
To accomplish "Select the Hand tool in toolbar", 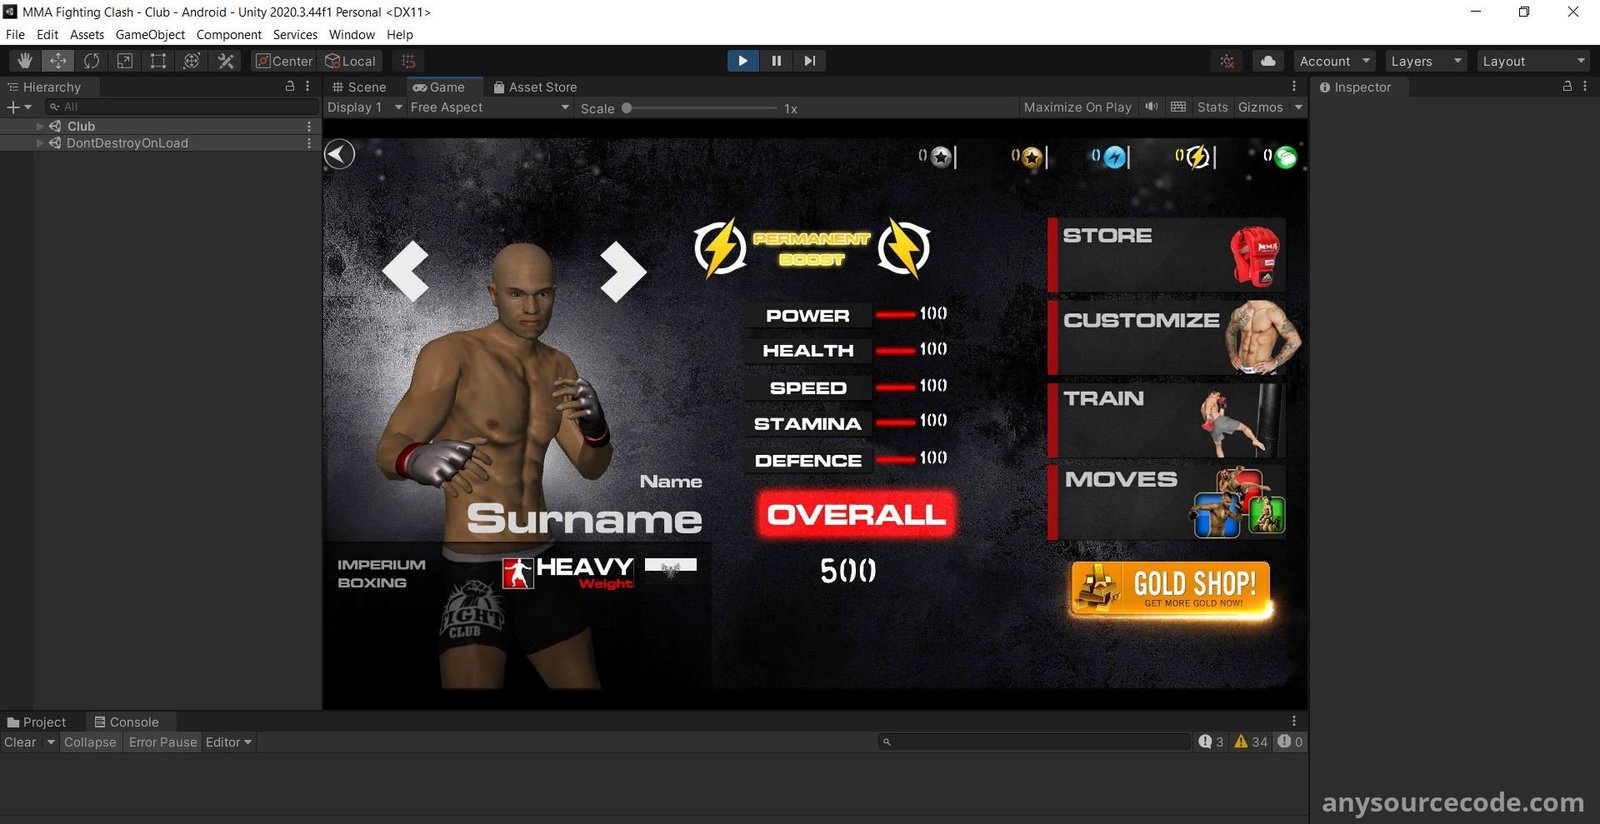I will 25,61.
